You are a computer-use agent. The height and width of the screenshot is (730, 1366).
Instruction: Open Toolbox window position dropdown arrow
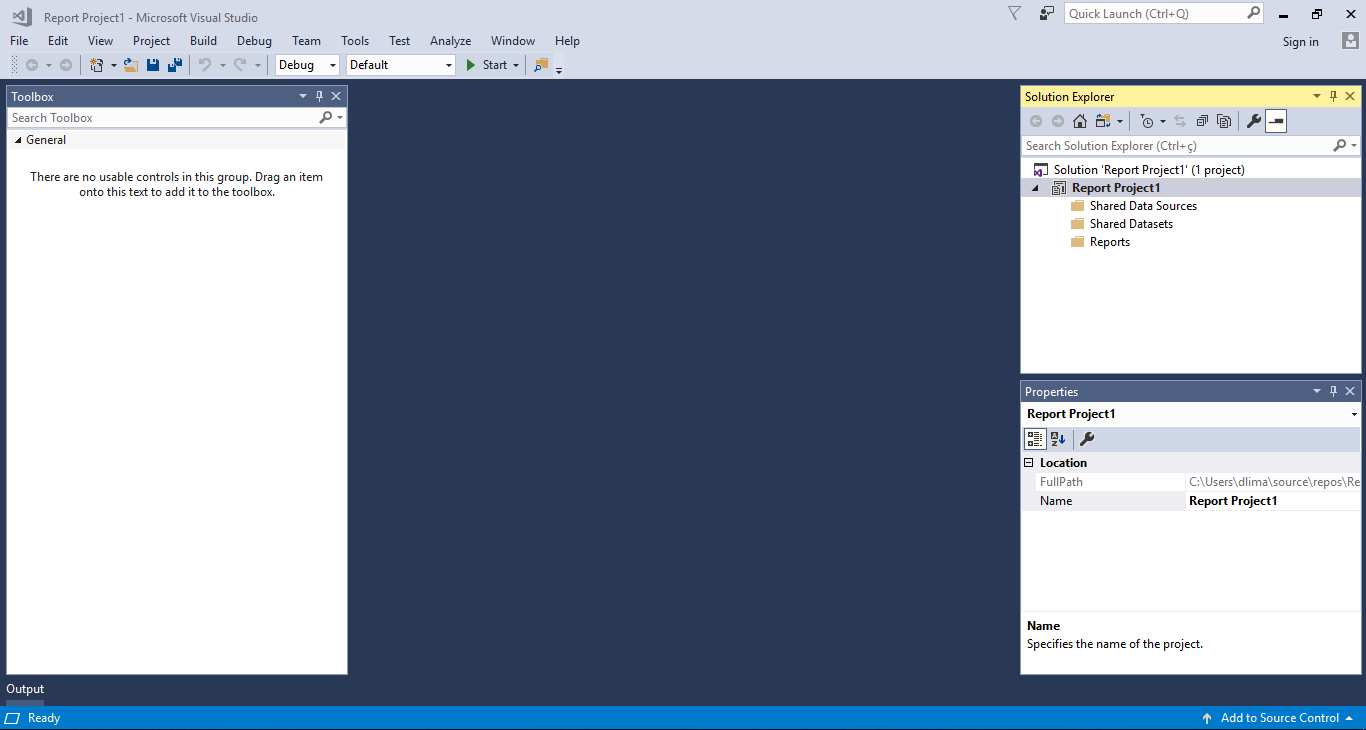coord(303,96)
